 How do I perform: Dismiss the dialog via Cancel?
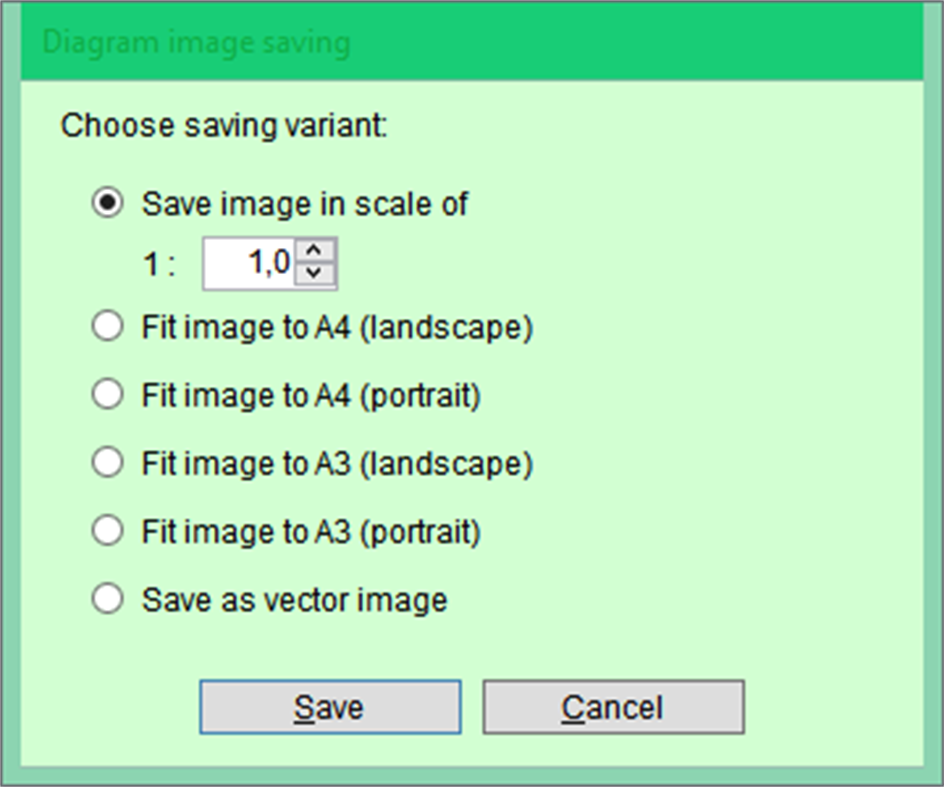613,706
